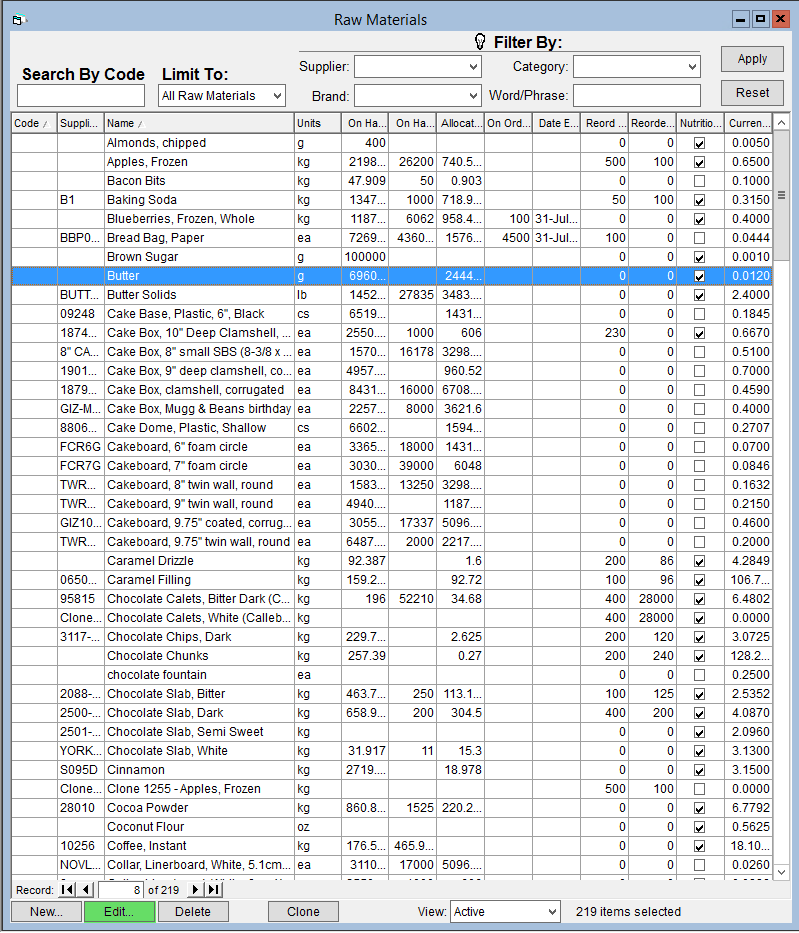
Task: Sort by the On Order column header
Action: tap(508, 123)
